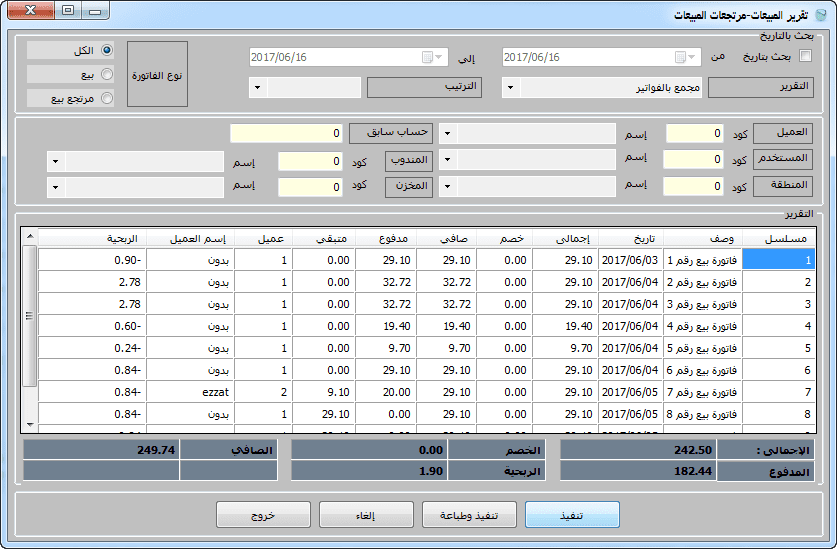
Task: Click the 'تاريخ' column header in table
Action: pos(630,239)
